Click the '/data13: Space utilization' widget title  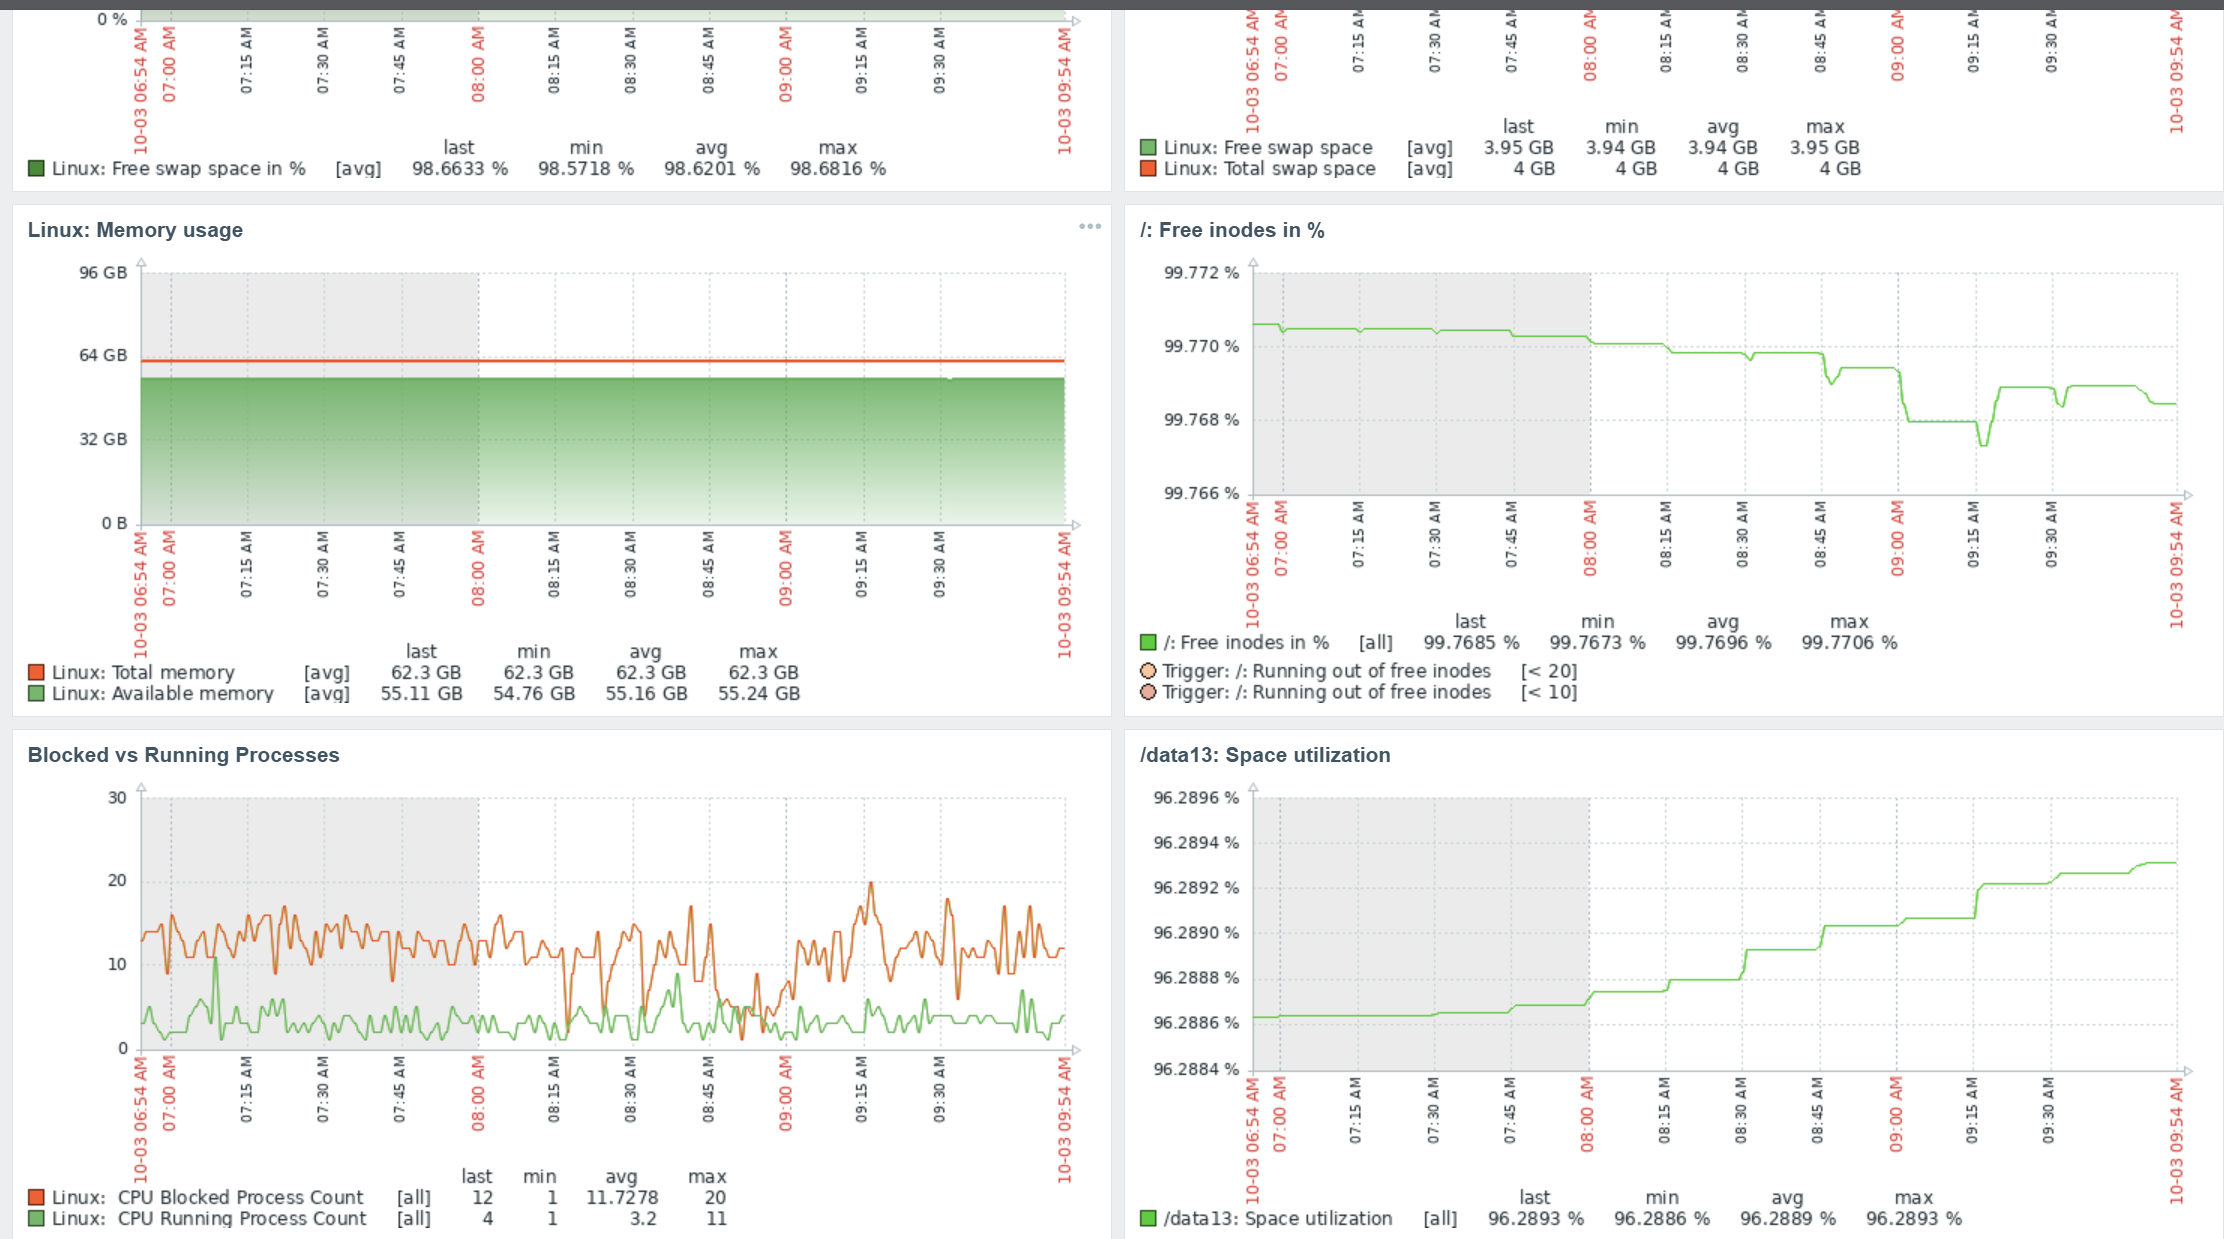[x=1264, y=755]
